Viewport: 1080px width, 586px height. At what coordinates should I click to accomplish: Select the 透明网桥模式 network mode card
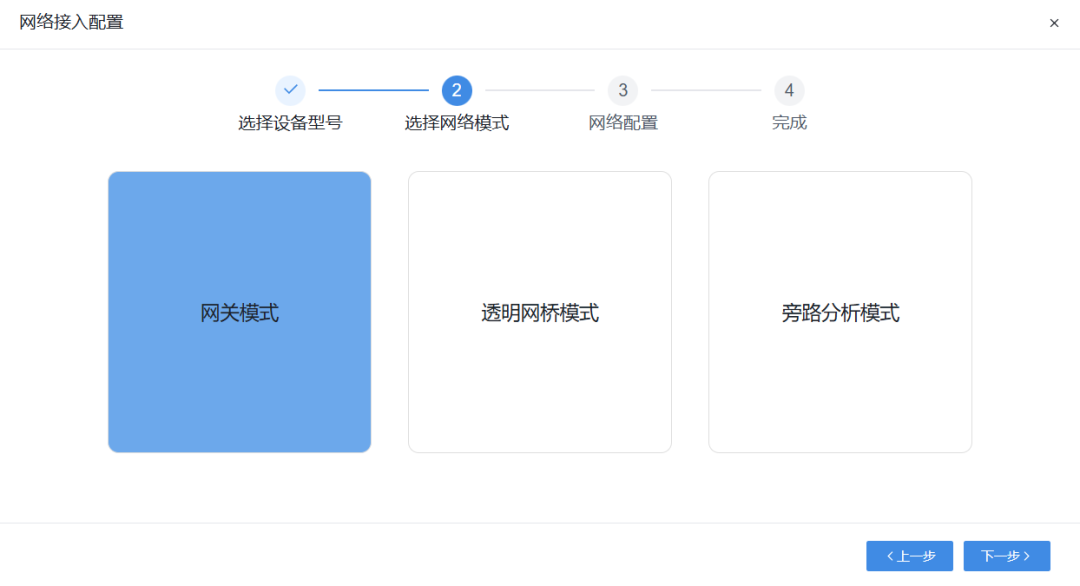click(540, 312)
